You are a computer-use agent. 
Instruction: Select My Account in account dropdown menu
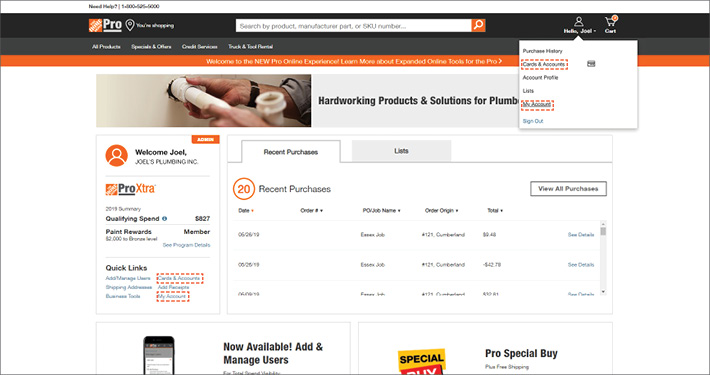537,105
